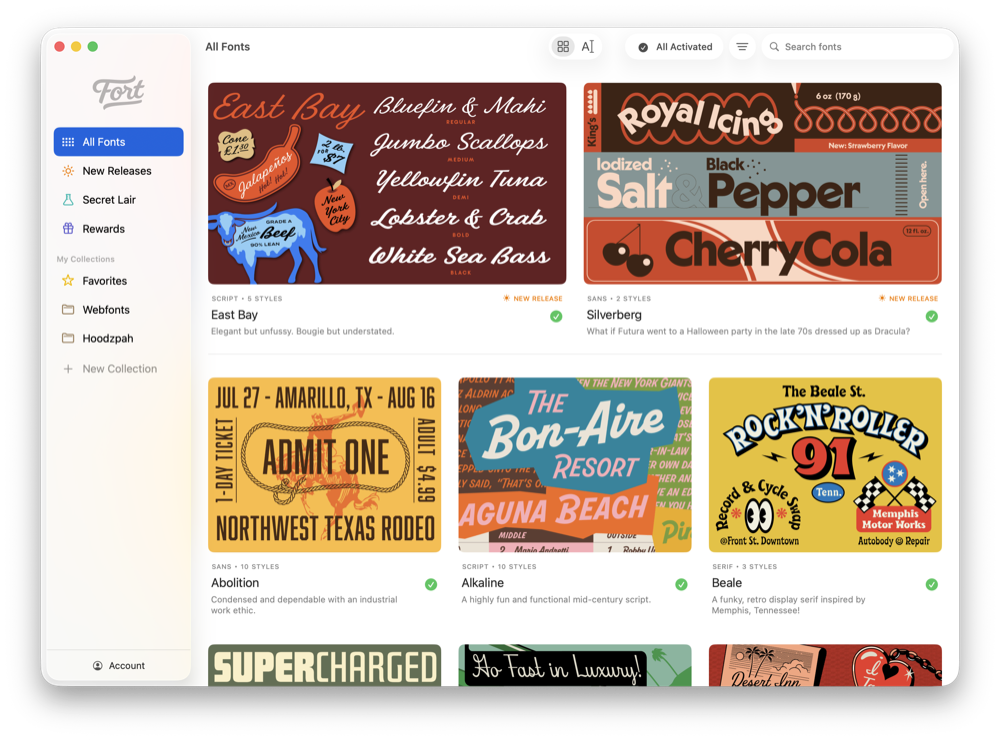Click the Beale font name
This screenshot has height=740, width=1000.
pyautogui.click(x=727, y=583)
